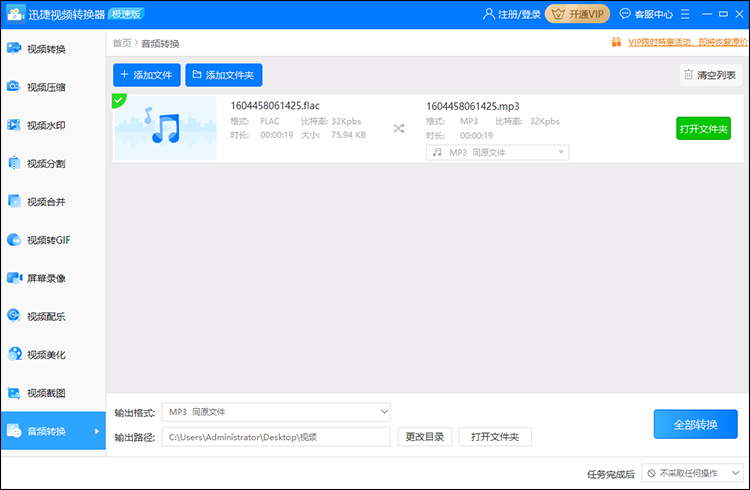
Task: Switch to 屏幕录像 menu item
Action: click(x=53, y=278)
